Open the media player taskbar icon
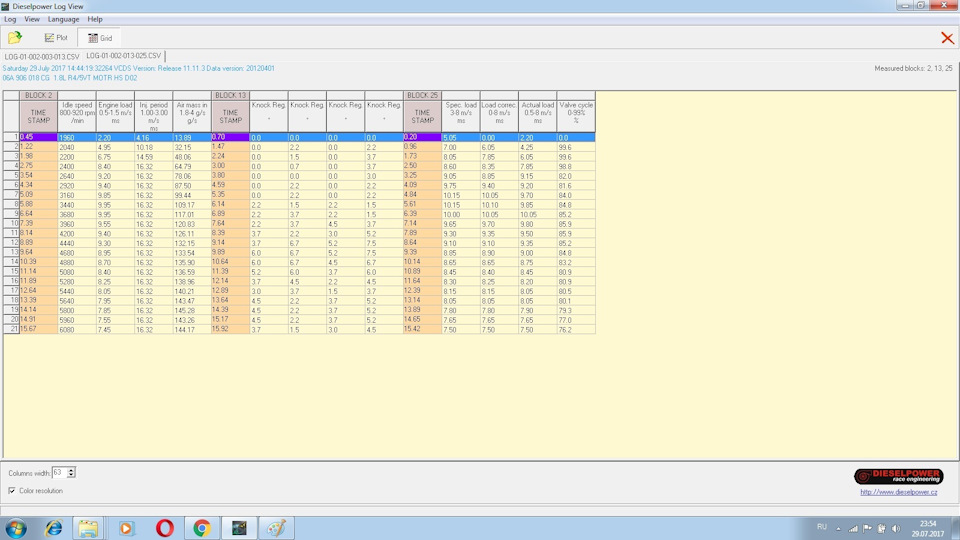This screenshot has width=960, height=540. [x=127, y=528]
